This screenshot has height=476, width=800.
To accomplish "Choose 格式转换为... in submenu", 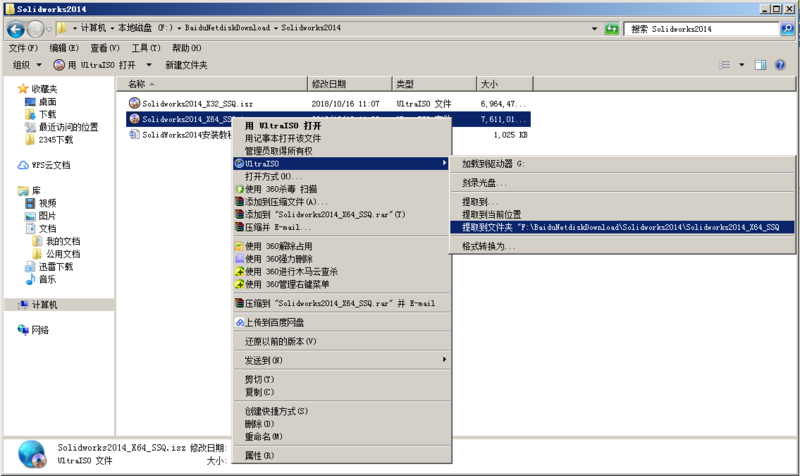I will click(x=622, y=246).
